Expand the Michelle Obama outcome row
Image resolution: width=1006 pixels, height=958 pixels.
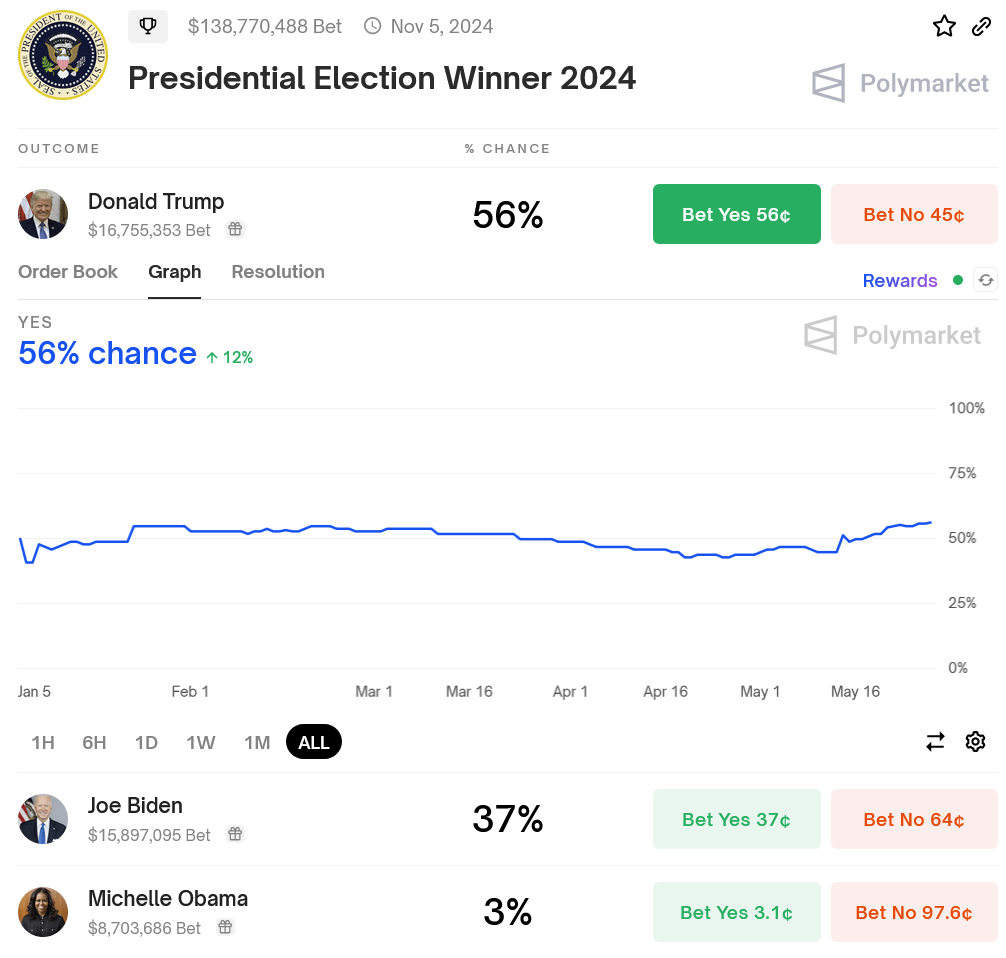[300, 912]
